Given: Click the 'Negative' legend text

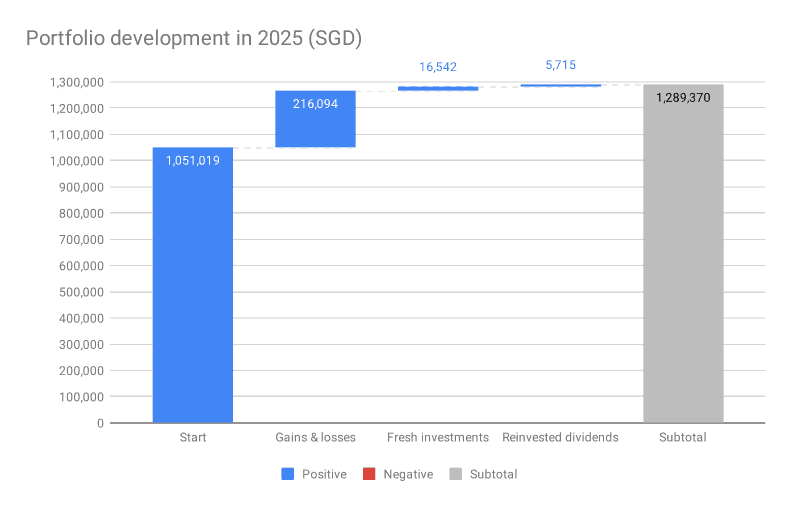Looking at the screenshot, I should tap(408, 474).
